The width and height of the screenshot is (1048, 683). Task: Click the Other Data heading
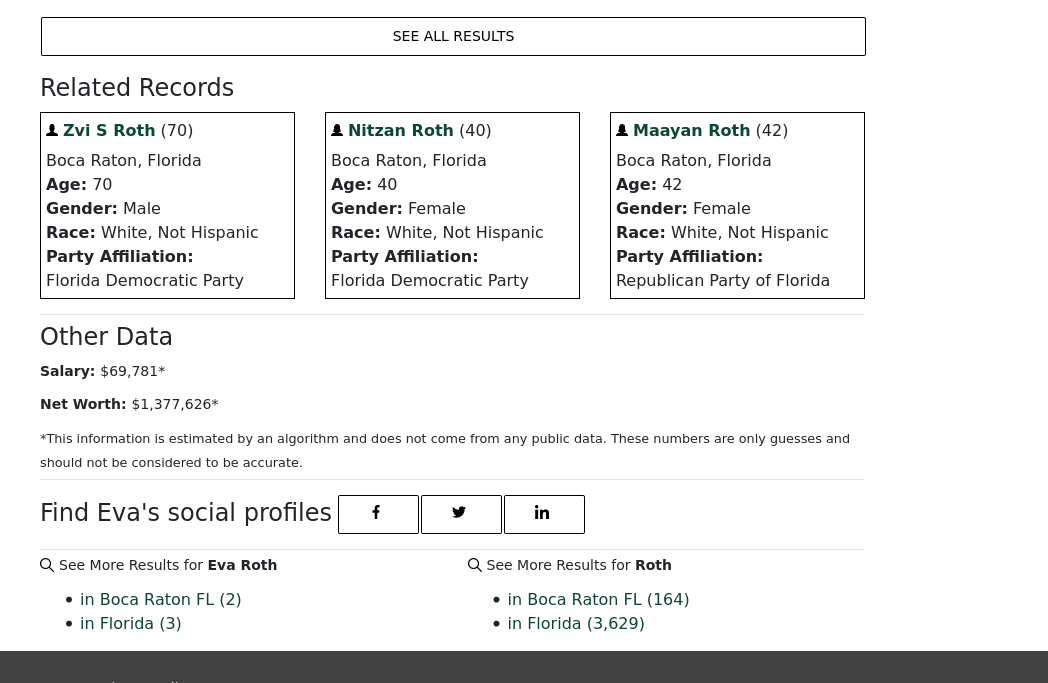coord(106,336)
